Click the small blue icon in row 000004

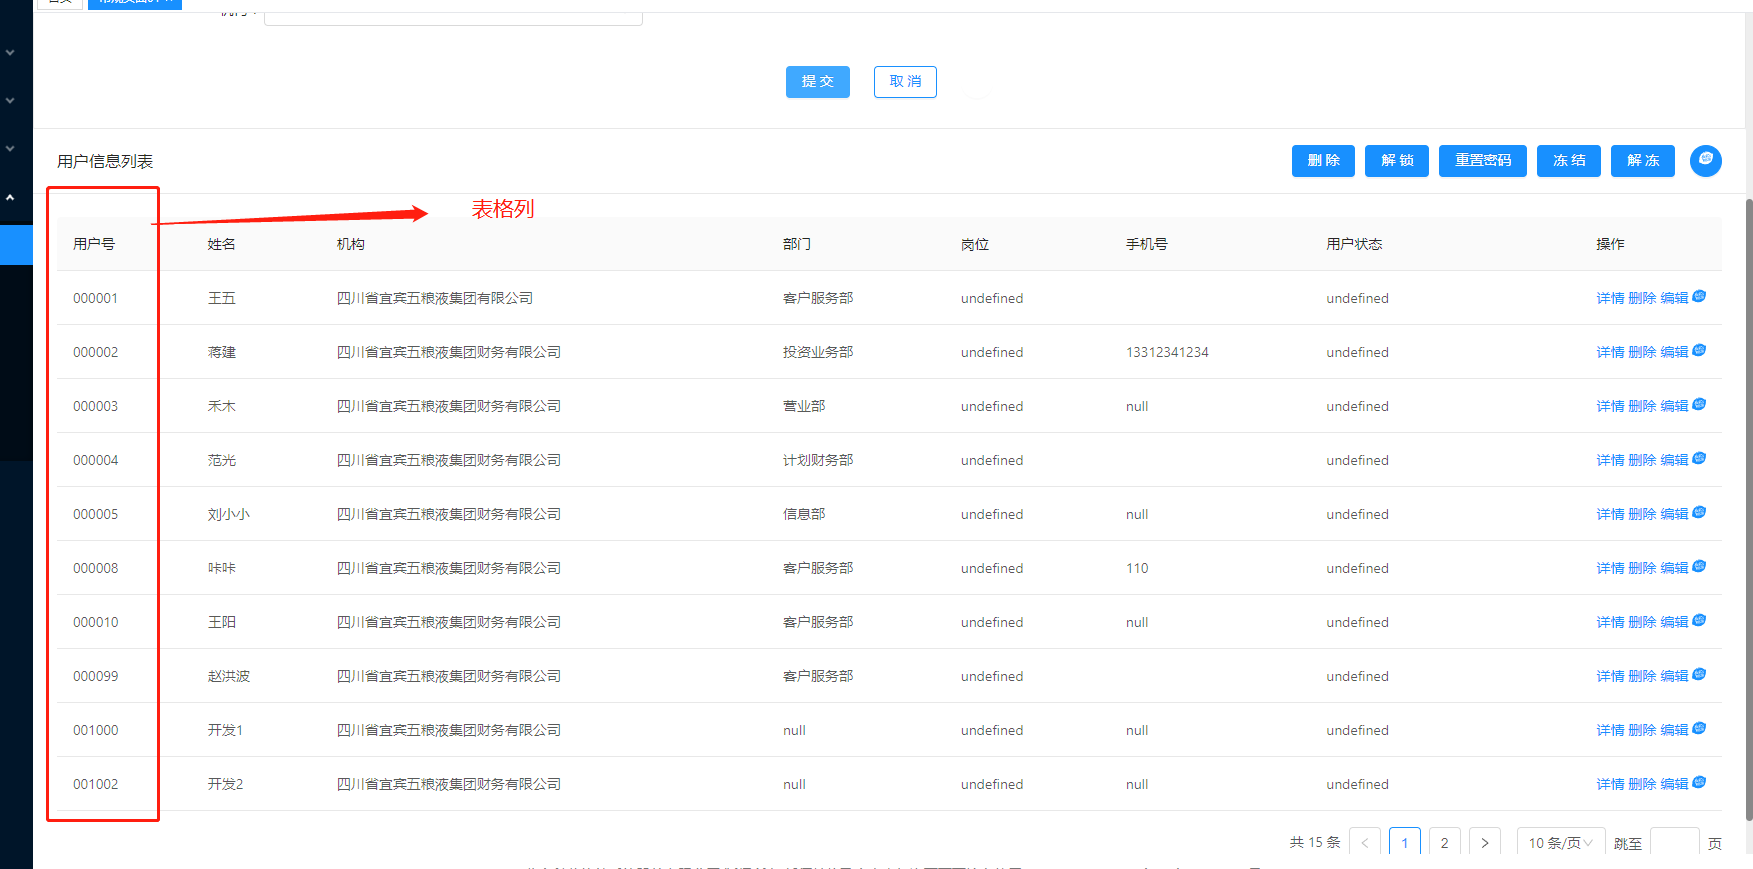coord(1699,459)
